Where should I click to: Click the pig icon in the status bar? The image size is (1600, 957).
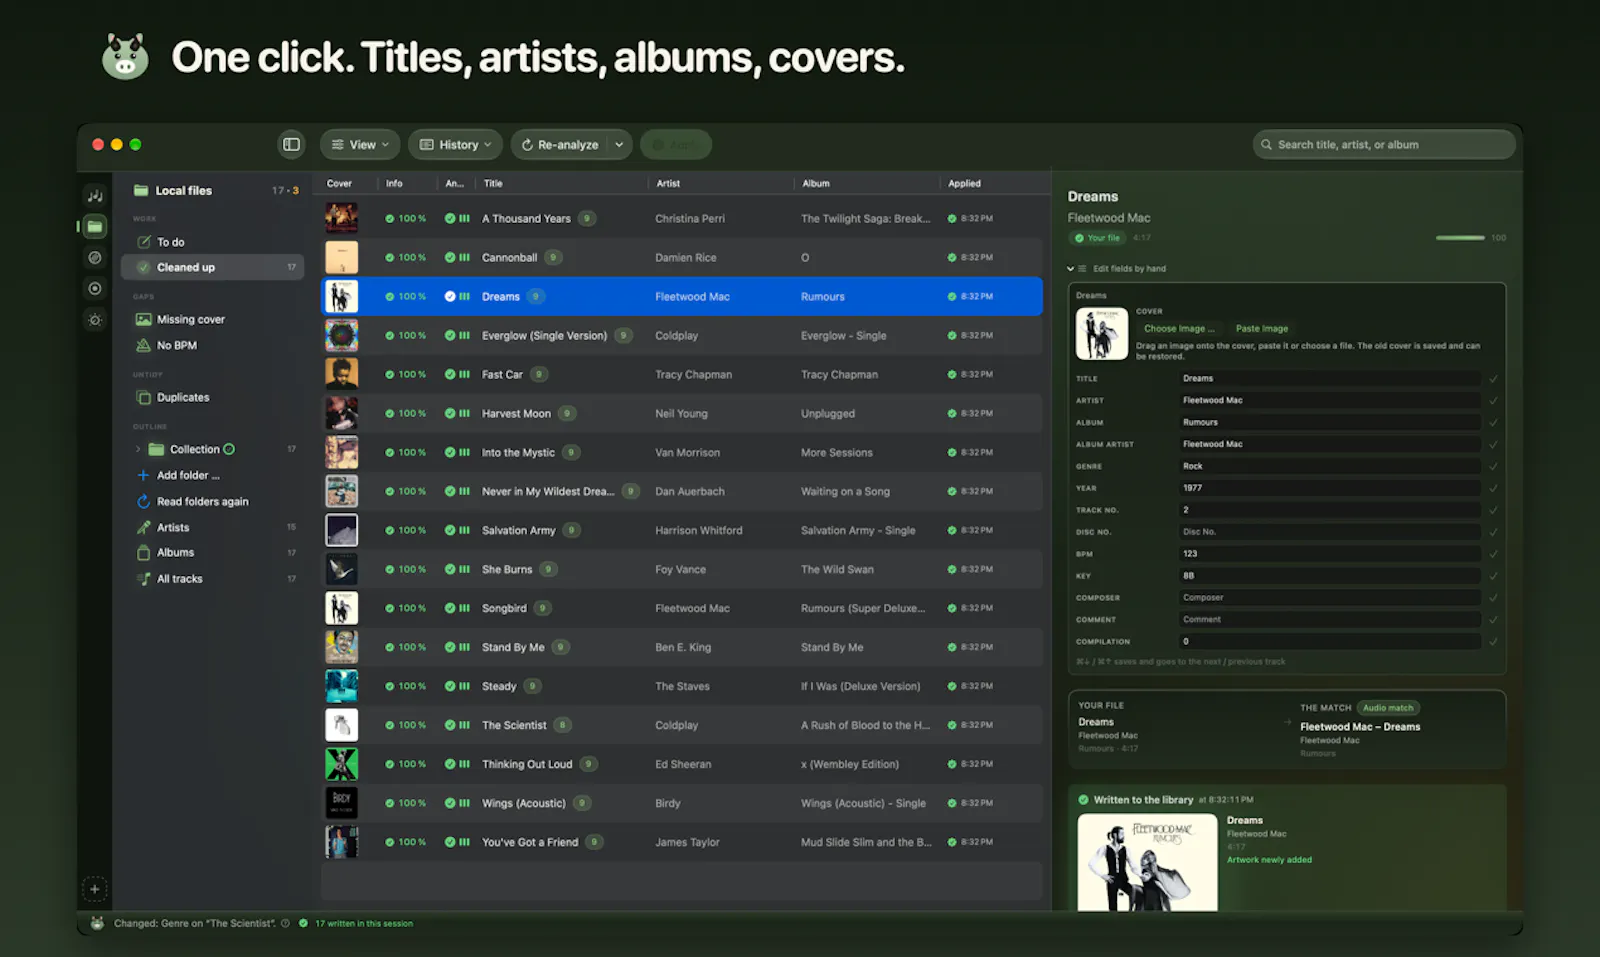coord(97,923)
